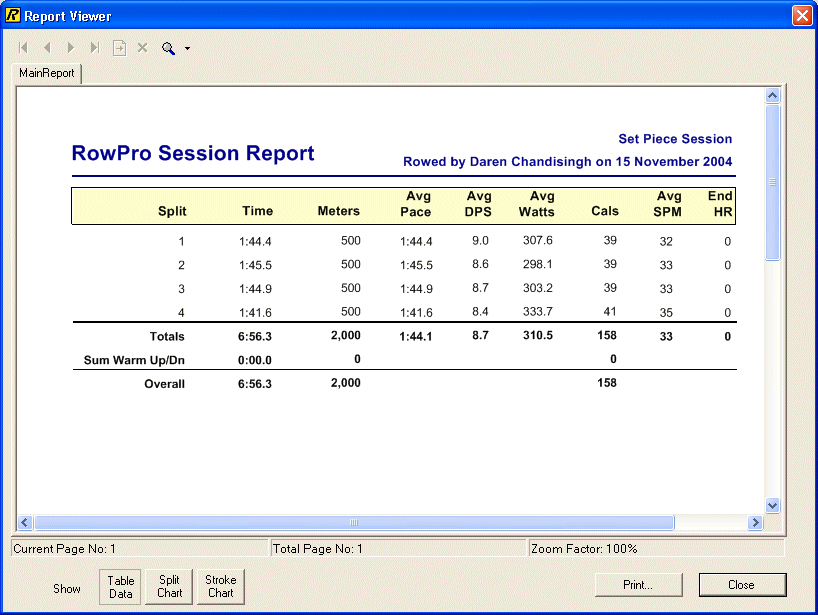Click split 1 SPM value 32
The height and width of the screenshot is (615, 818).
click(x=666, y=242)
